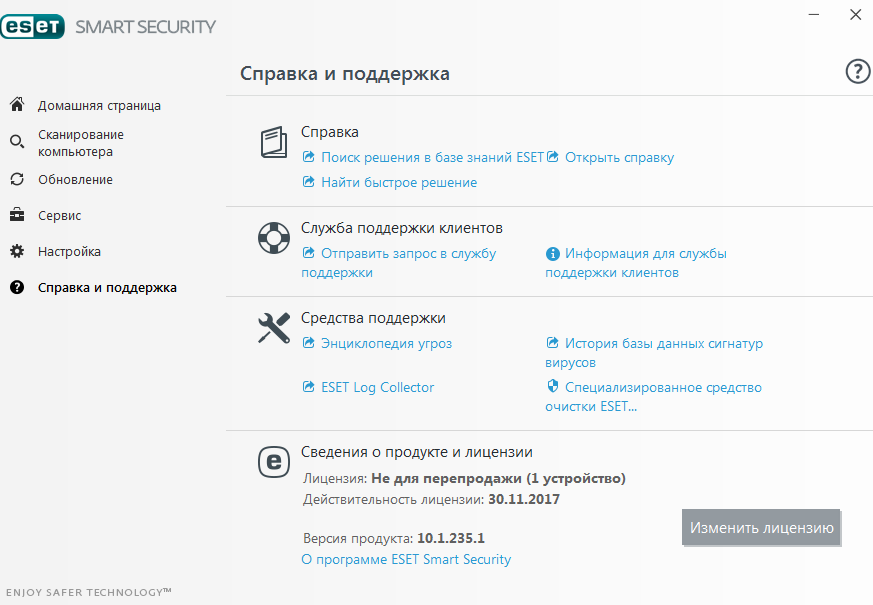The height and width of the screenshot is (605, 873).
Task: Click the Справка book icon
Action: [273, 142]
